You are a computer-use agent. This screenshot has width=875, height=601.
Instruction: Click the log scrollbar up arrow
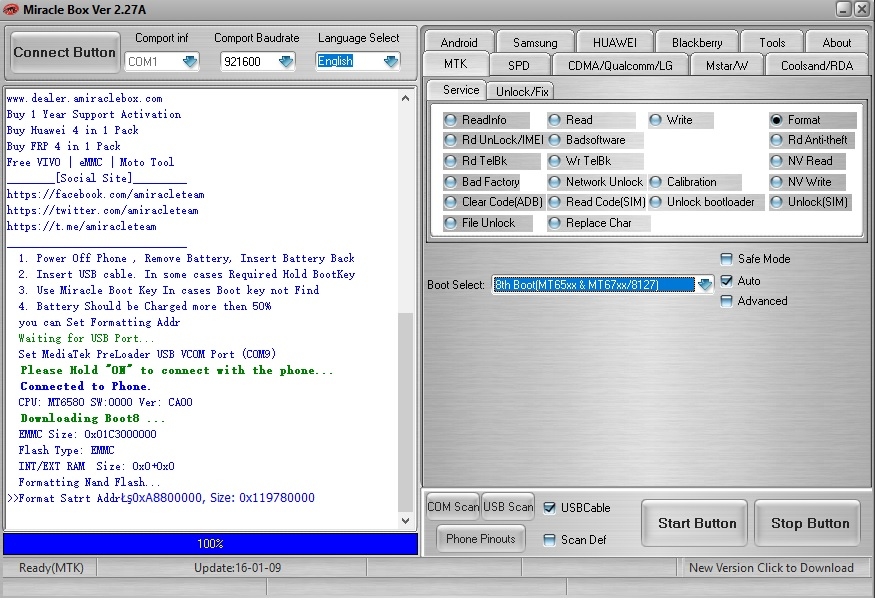pos(406,98)
